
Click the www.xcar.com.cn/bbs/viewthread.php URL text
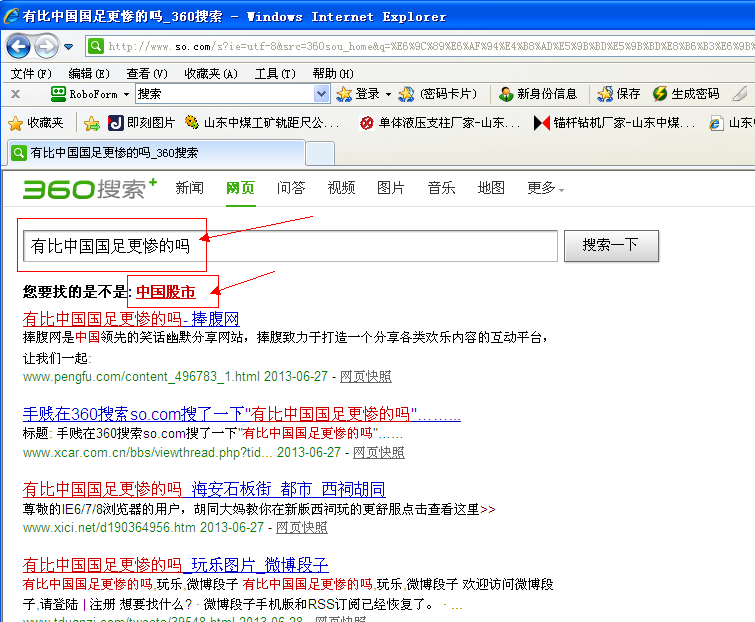(x=147, y=453)
